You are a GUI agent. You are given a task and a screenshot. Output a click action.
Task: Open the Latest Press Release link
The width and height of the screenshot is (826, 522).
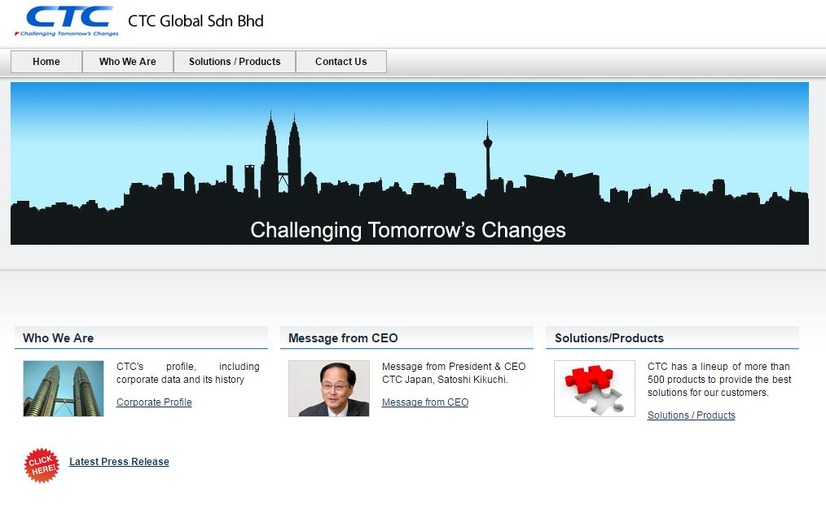click(119, 462)
